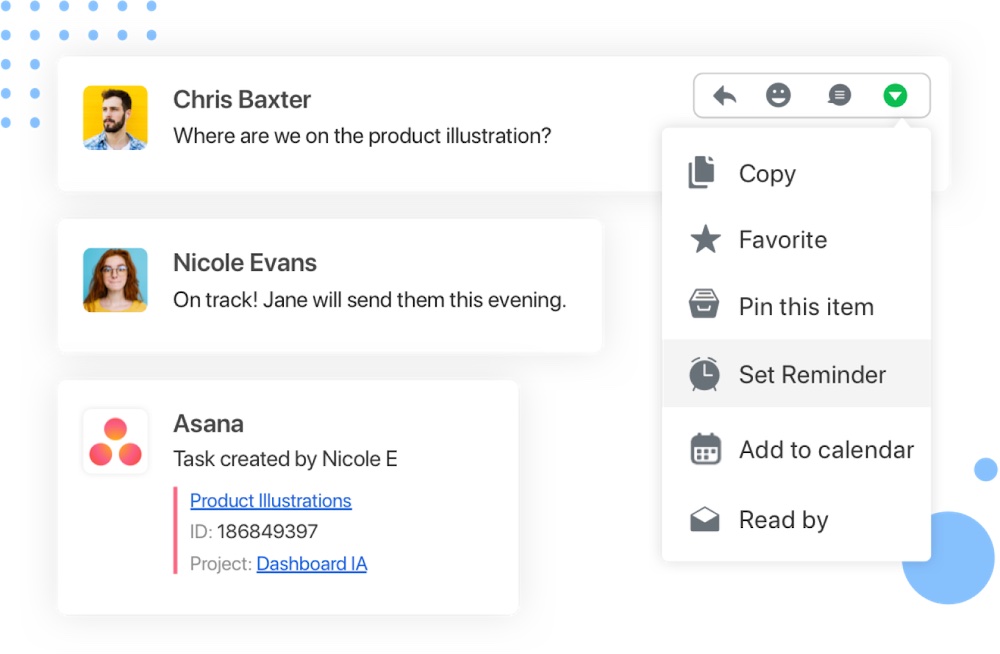
Task: Choose Set Reminder from the context menu
Action: pos(811,374)
